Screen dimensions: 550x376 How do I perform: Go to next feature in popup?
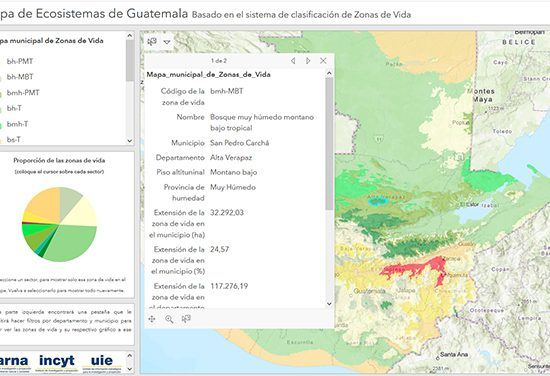[308, 61]
